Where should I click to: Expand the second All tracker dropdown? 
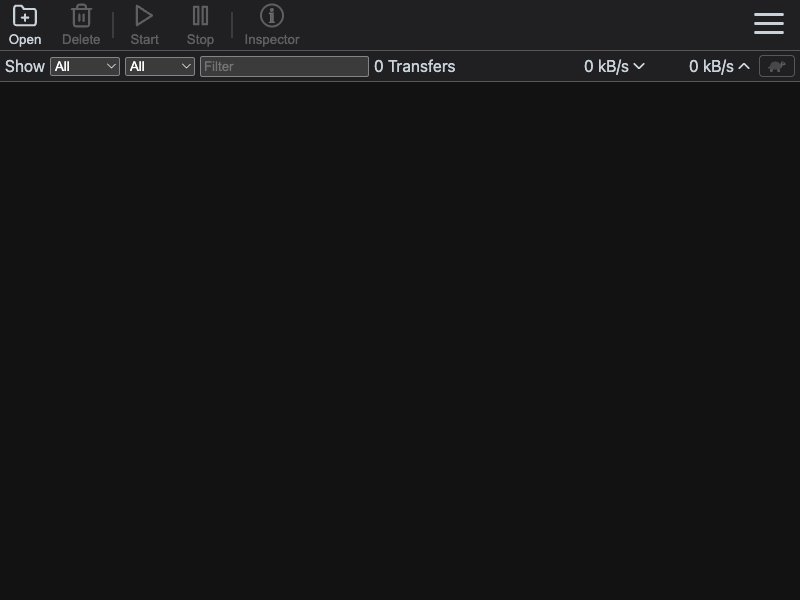tap(160, 66)
